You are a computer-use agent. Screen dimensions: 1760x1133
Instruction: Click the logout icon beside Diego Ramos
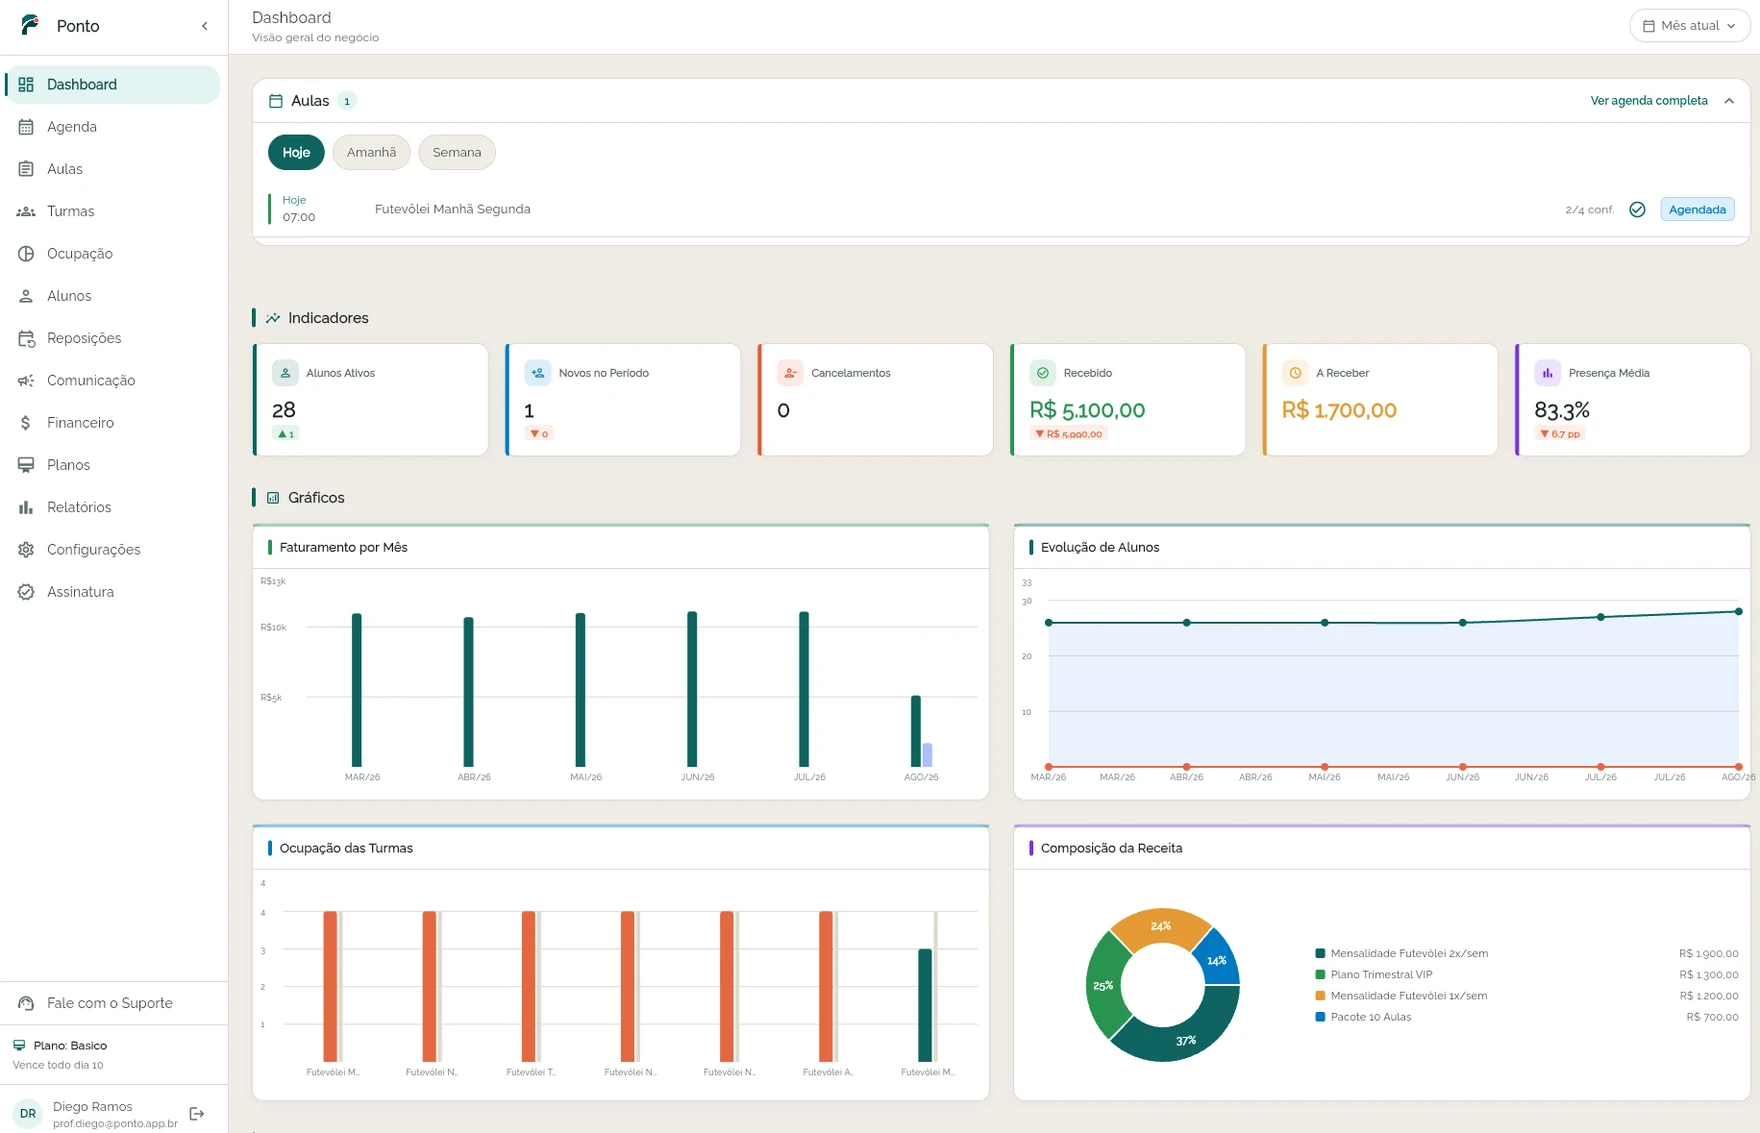tap(197, 1113)
